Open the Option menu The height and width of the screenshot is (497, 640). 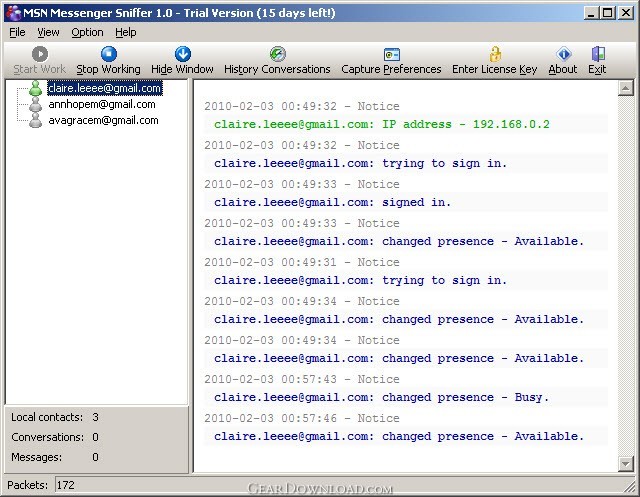pyautogui.click(x=87, y=32)
